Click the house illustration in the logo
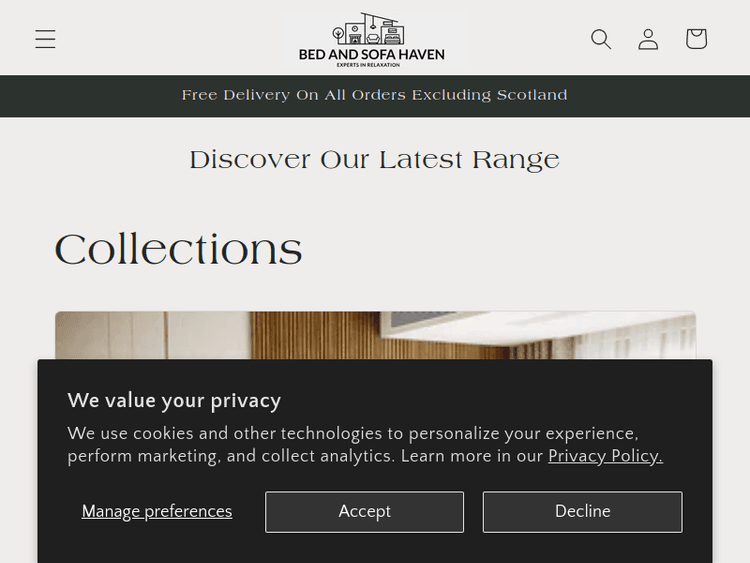Image resolution: width=750 pixels, height=563 pixels. (371, 28)
